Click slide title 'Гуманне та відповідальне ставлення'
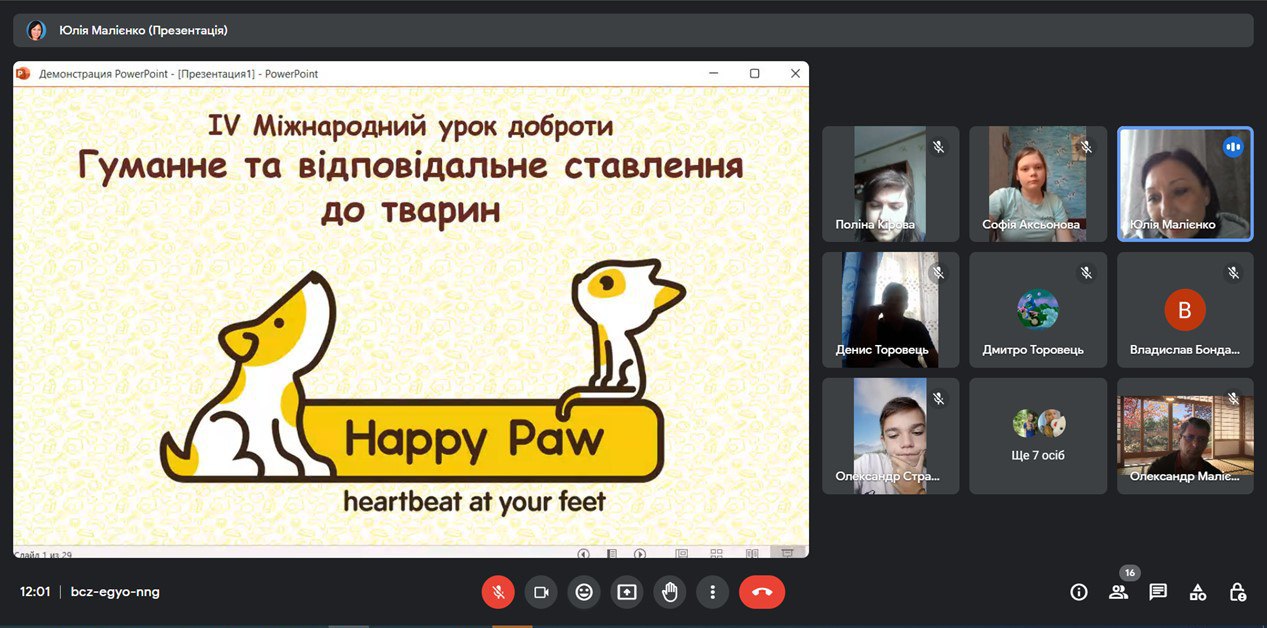The image size is (1267, 628). [411, 166]
